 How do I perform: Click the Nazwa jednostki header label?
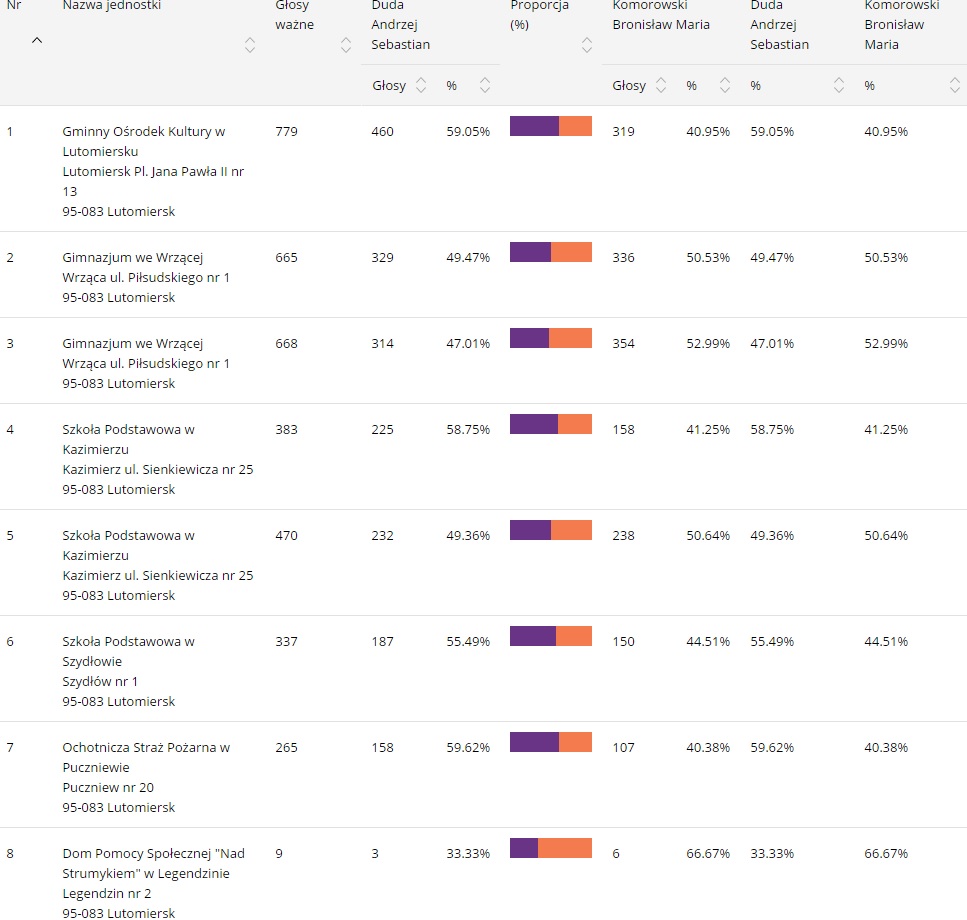pos(111,6)
